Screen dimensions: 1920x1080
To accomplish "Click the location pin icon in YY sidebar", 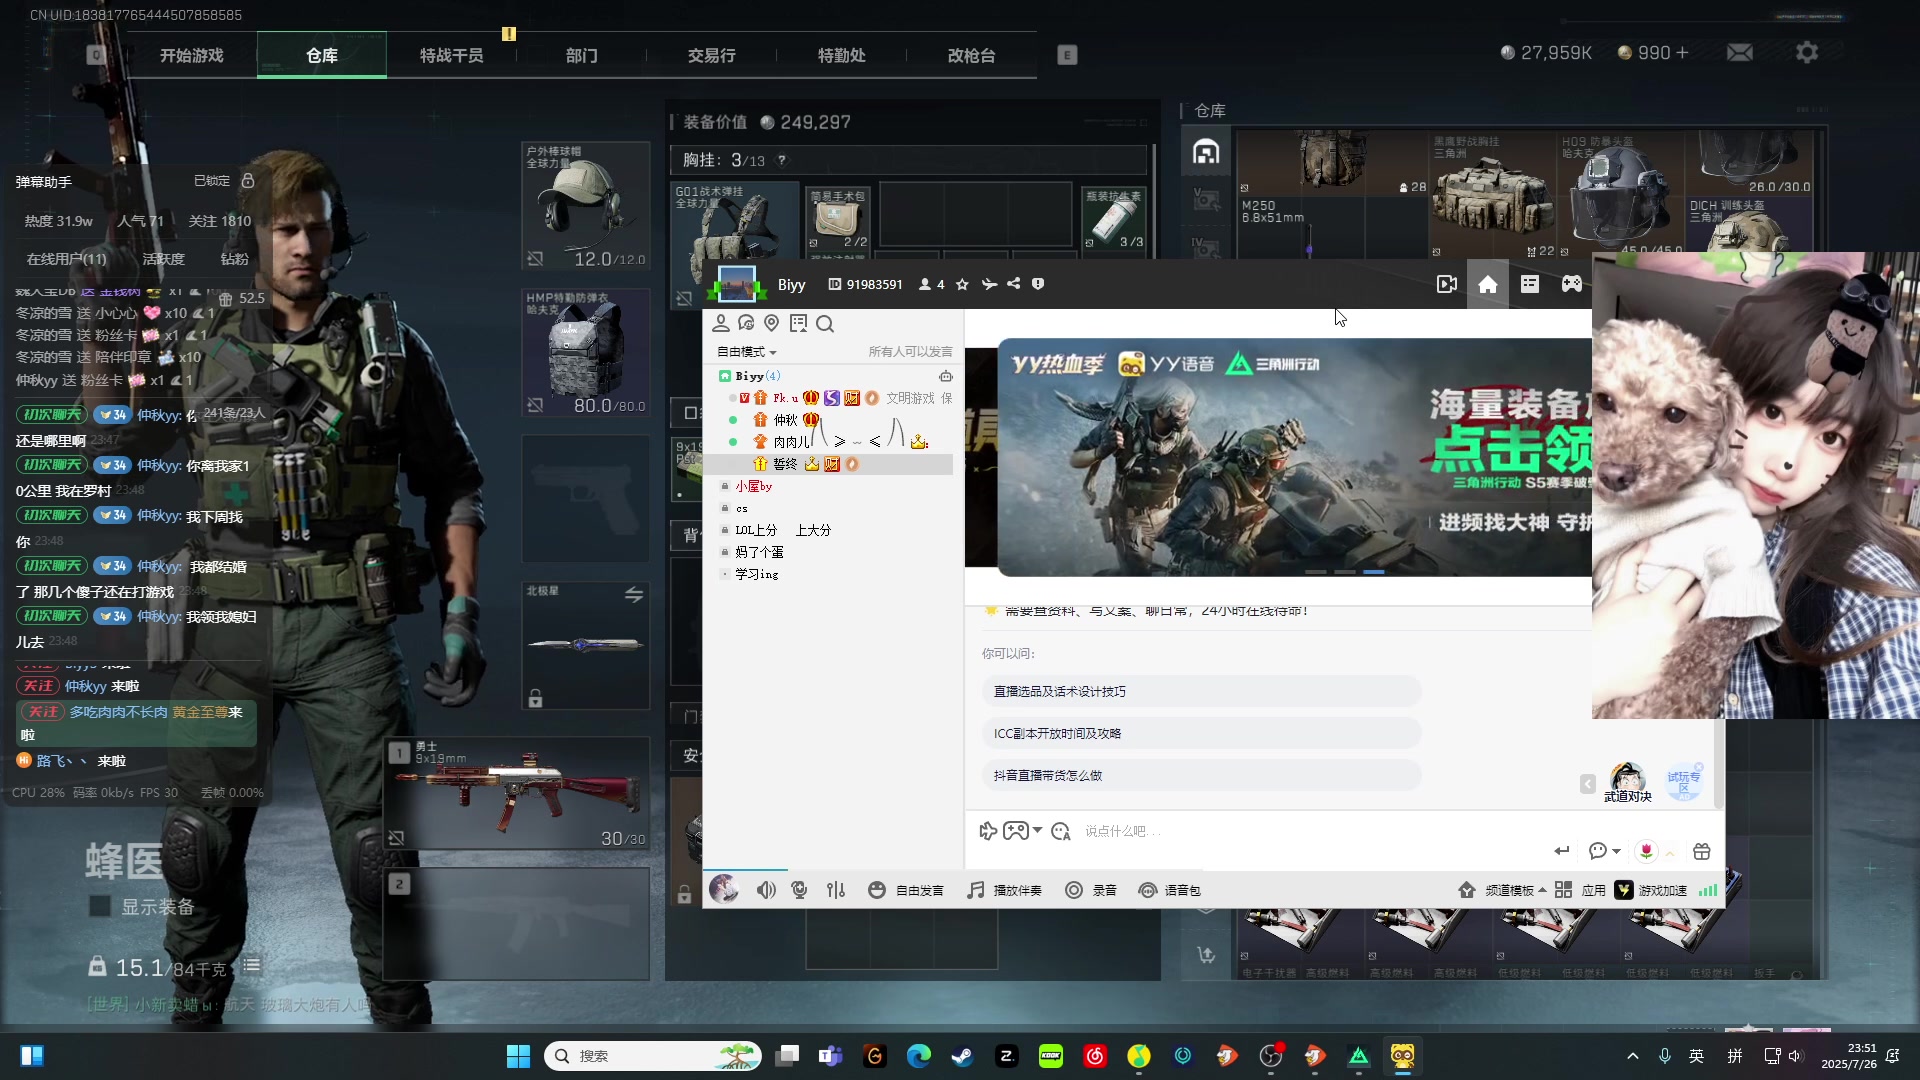I will click(x=771, y=323).
